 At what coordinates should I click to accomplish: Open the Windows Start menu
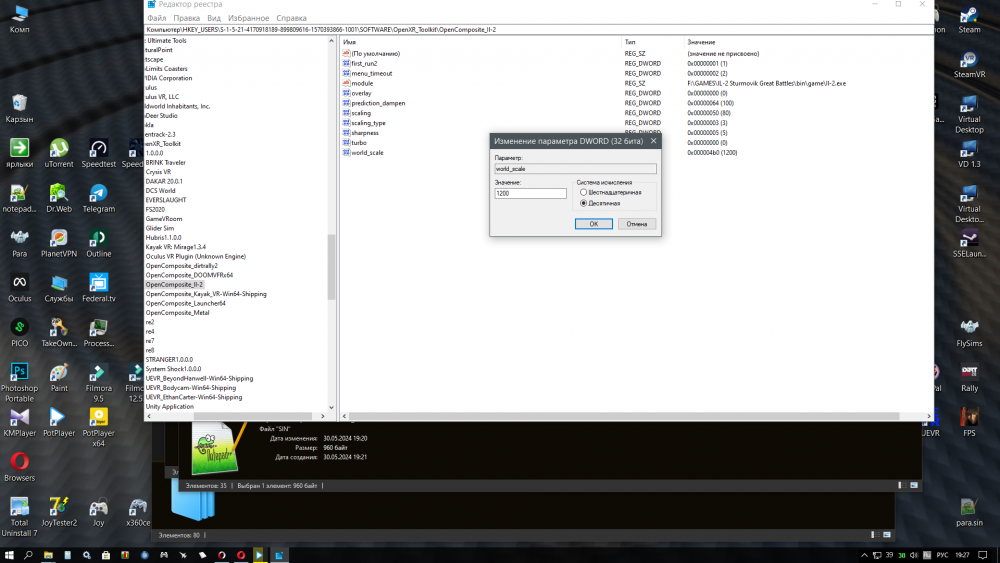[x=9, y=555]
